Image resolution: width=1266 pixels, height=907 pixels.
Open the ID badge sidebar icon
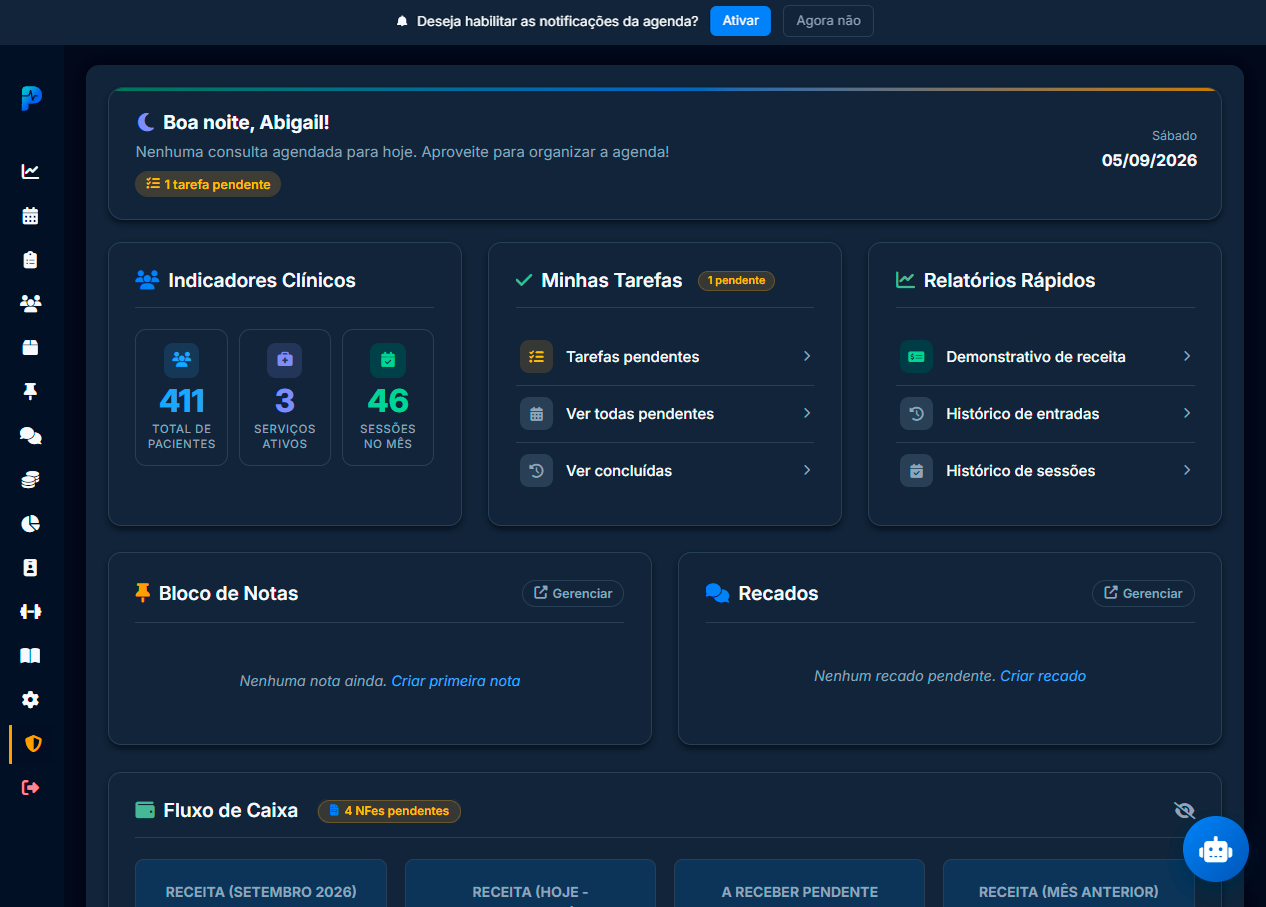(31, 567)
